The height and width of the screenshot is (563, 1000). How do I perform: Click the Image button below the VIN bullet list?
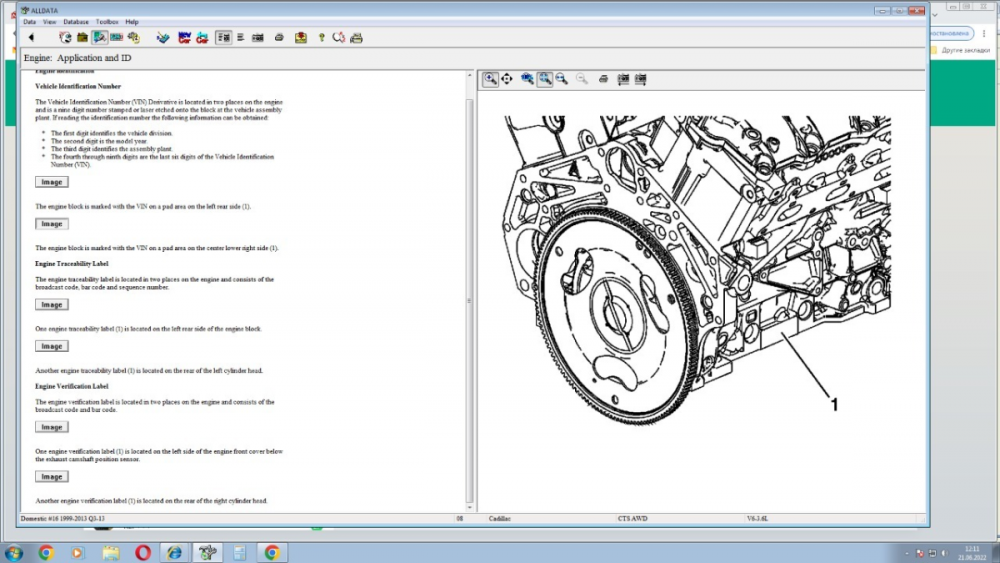[x=52, y=182]
